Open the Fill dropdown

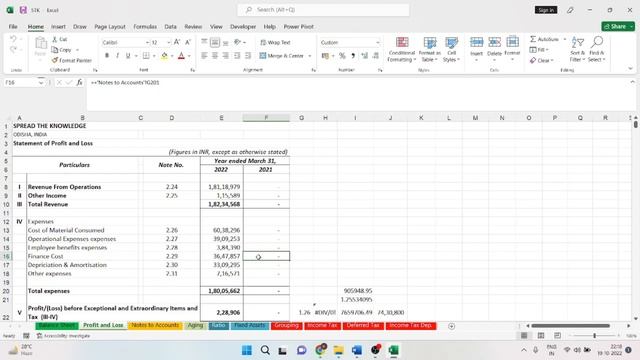[x=539, y=50]
